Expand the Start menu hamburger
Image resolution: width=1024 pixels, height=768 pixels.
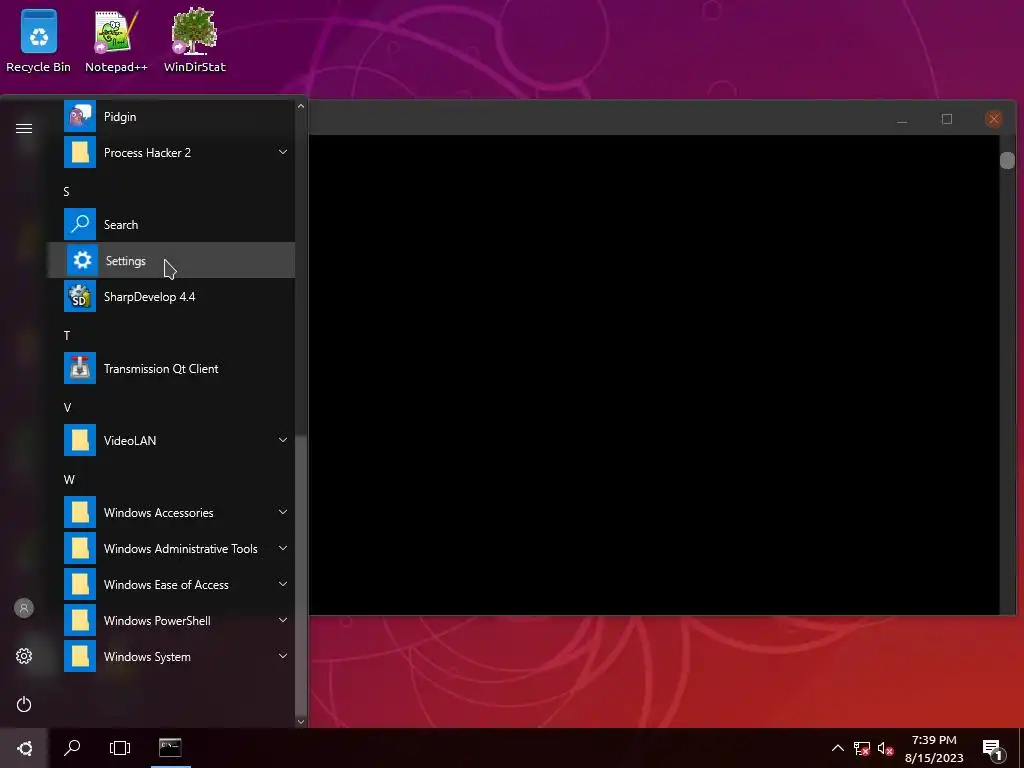tap(24, 129)
